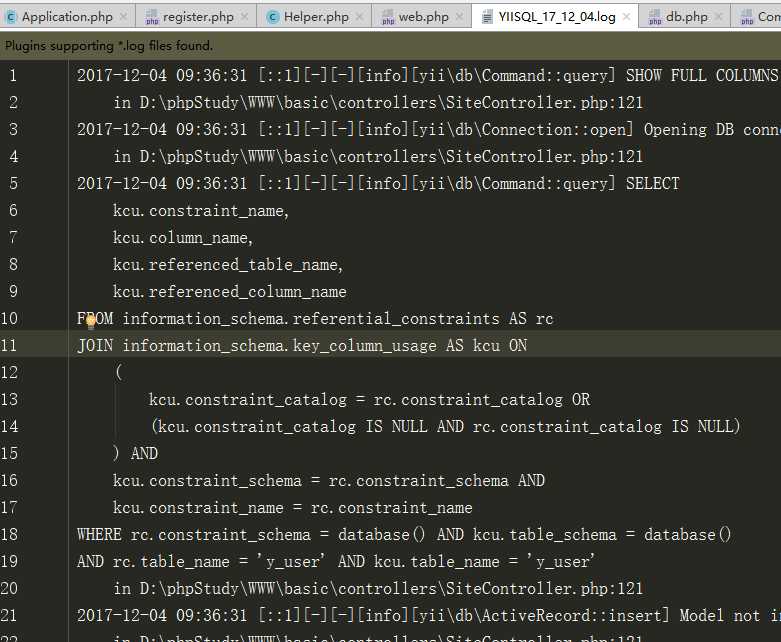The width and height of the screenshot is (781, 642).
Task: Click 'rc.constraint_name' on line 17
Action: [391, 508]
